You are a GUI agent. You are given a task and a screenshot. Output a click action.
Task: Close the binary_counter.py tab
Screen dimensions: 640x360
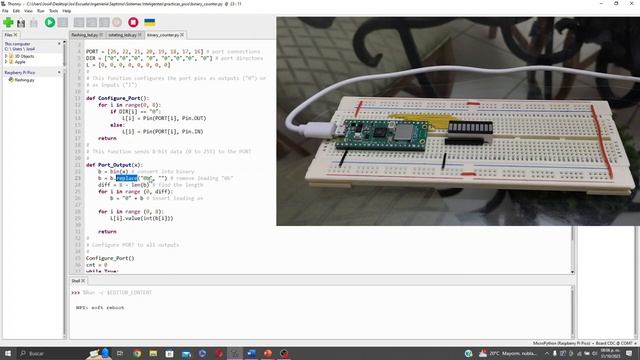point(182,35)
